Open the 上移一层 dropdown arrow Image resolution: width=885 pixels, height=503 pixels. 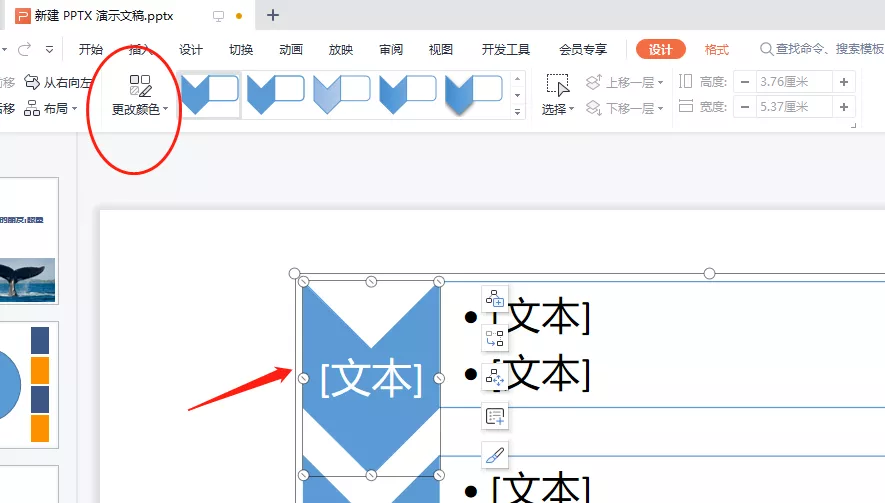[661, 82]
